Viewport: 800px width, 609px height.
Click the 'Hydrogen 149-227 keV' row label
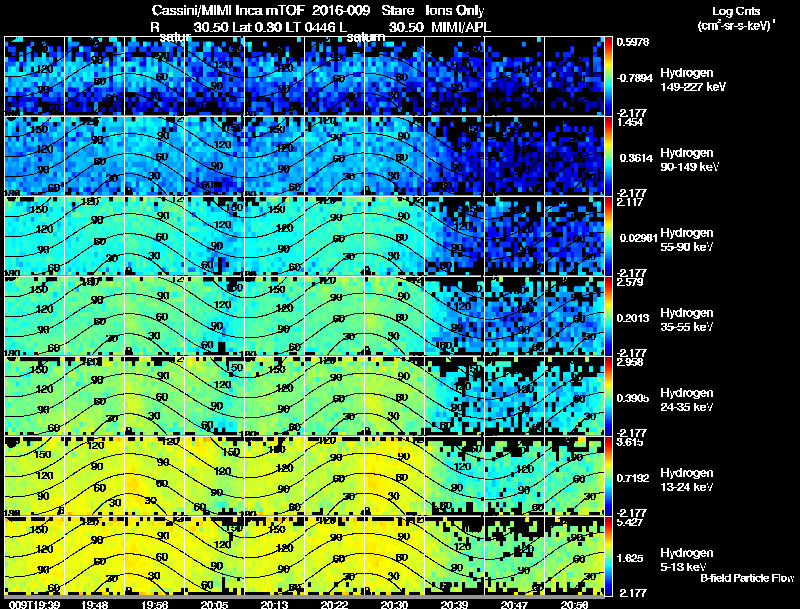coord(692,80)
